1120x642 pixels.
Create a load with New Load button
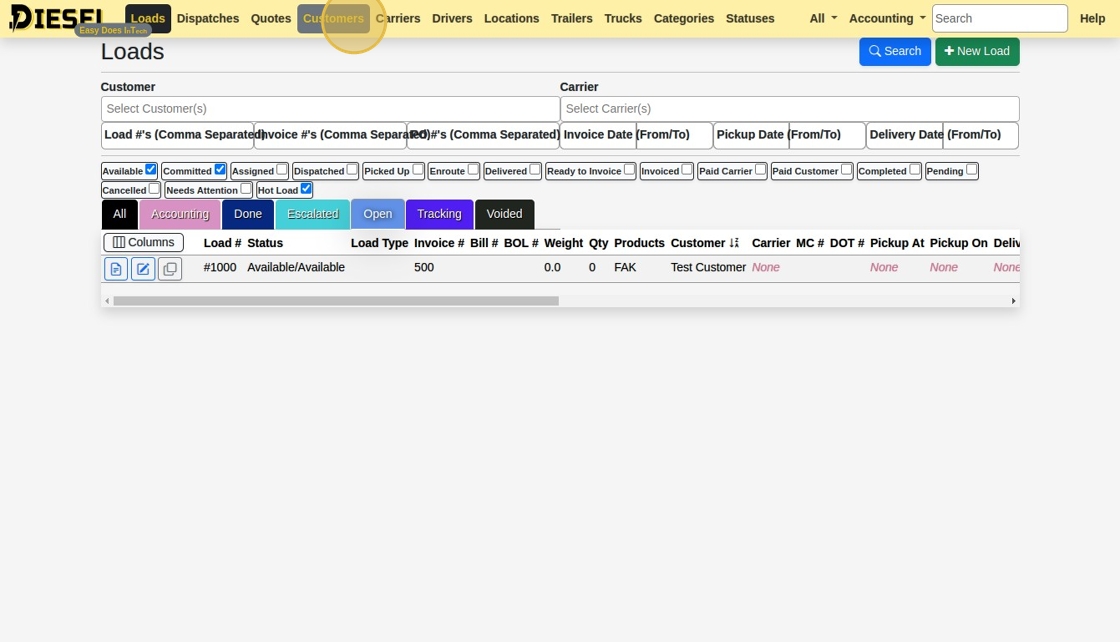(977, 51)
